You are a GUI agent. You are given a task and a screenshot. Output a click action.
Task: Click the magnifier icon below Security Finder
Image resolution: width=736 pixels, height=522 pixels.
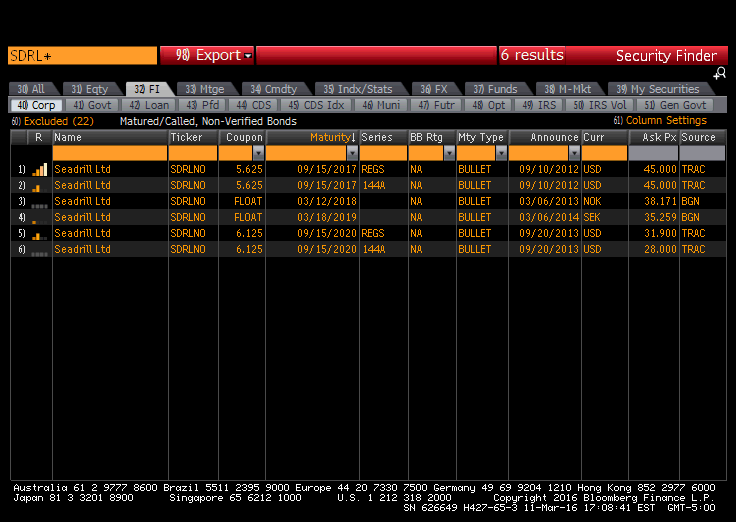pos(720,73)
